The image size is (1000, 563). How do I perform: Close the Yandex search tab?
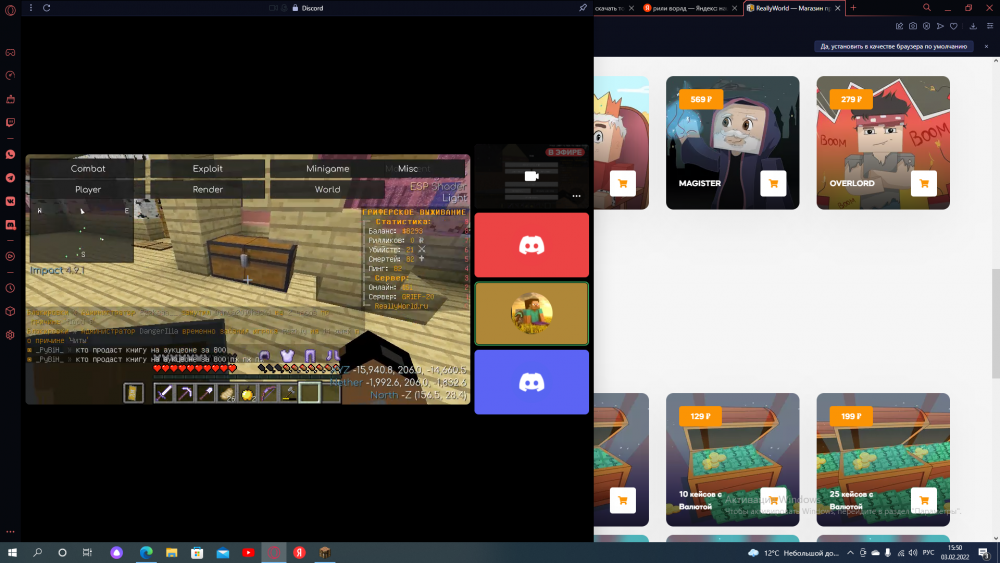[734, 8]
